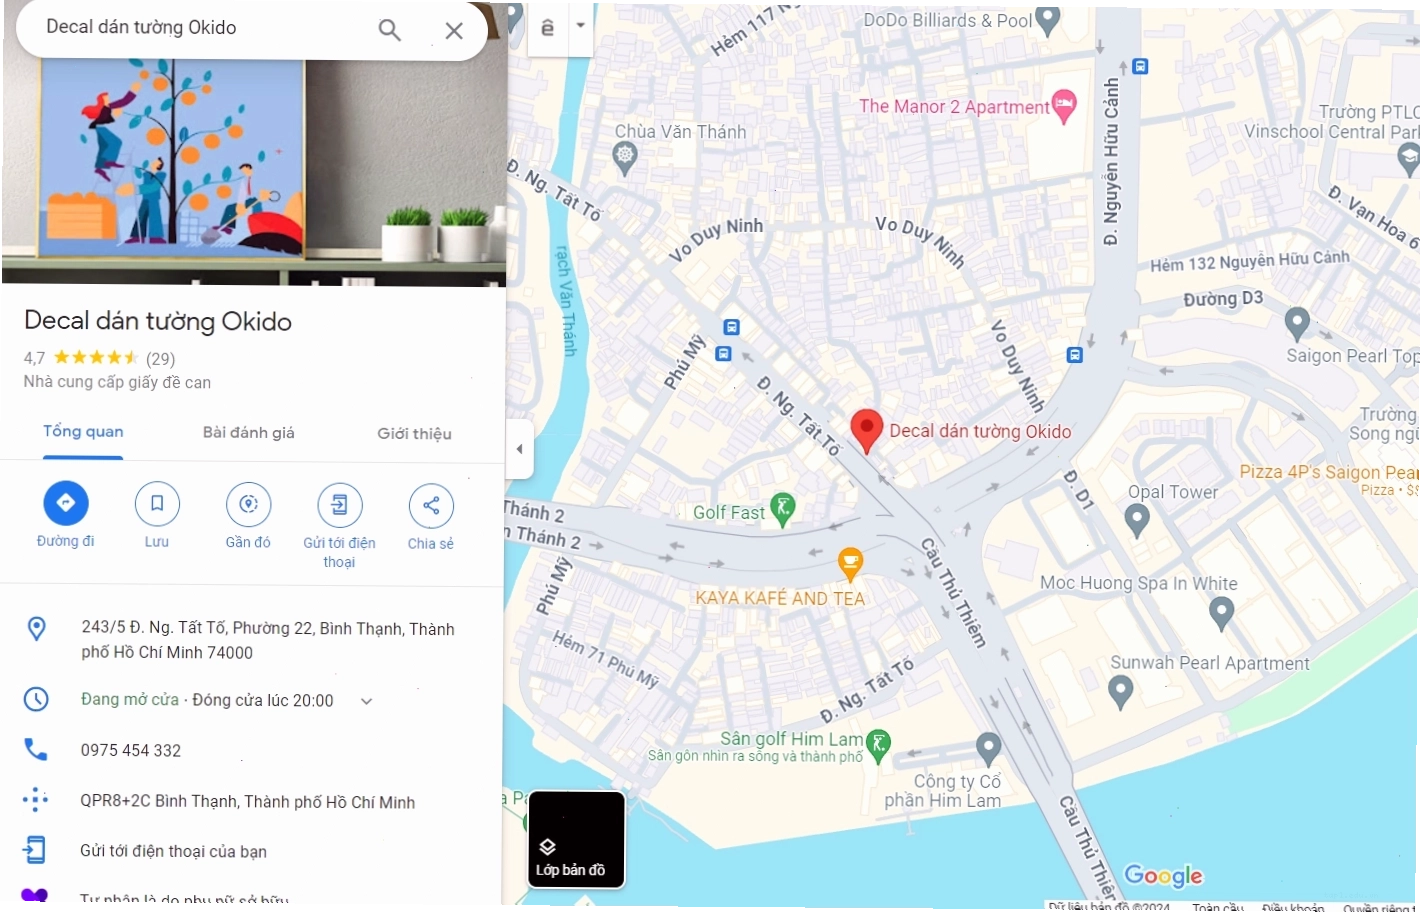Select the Golf Fast map marker
This screenshot has height=912, width=1420.
(783, 510)
